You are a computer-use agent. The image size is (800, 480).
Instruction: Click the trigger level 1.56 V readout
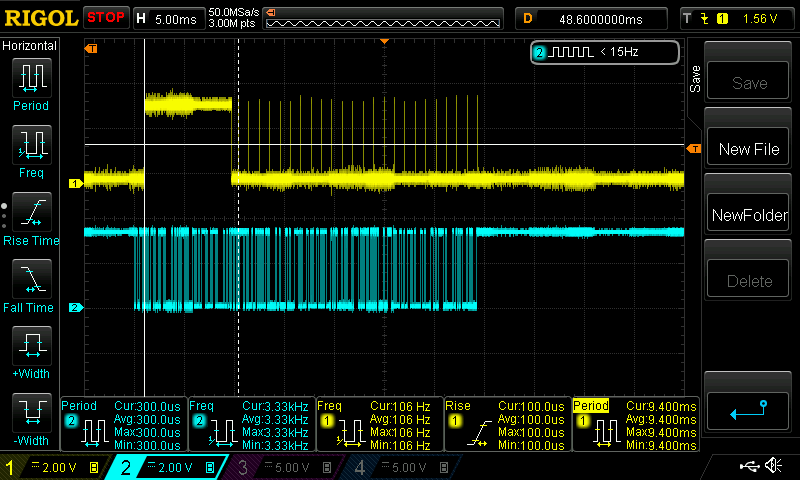[x=760, y=19]
